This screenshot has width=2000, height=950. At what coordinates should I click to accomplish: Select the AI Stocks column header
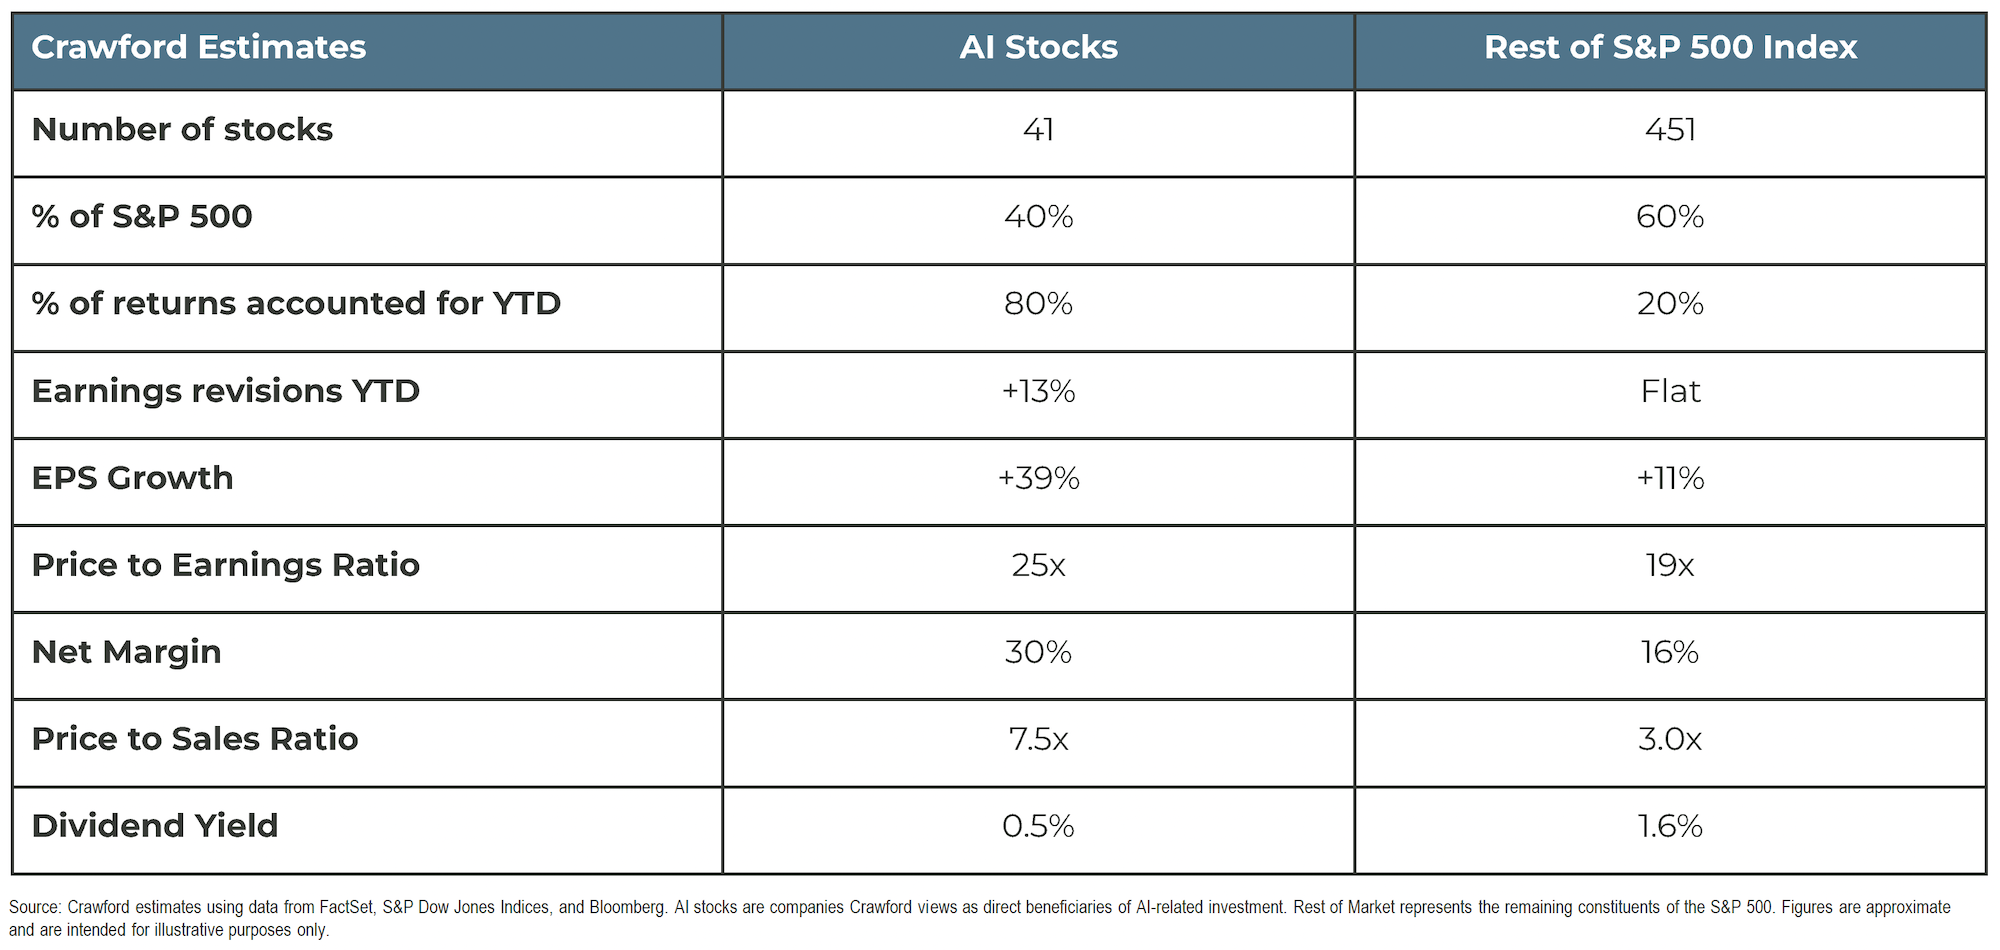[1038, 51]
